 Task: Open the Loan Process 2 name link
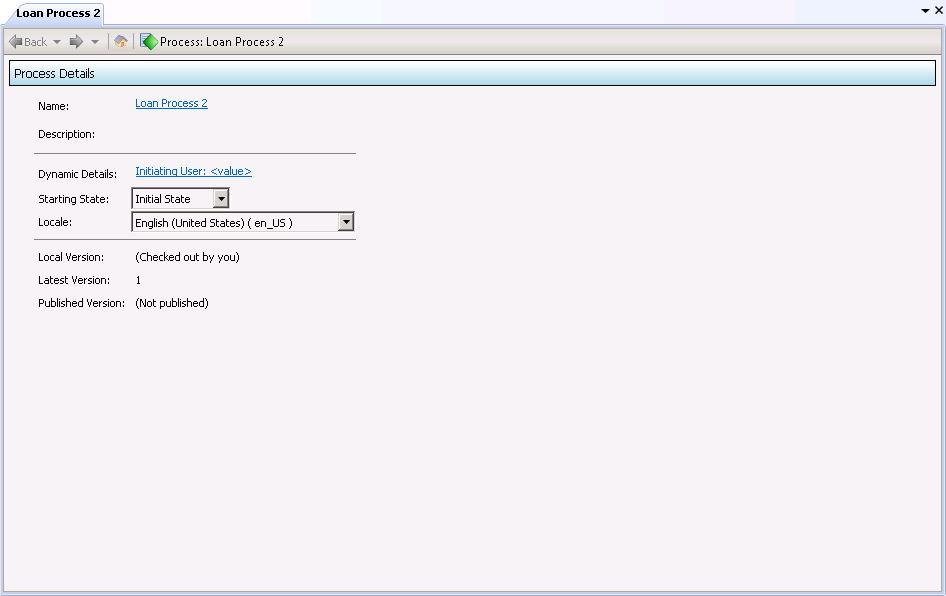(x=171, y=103)
